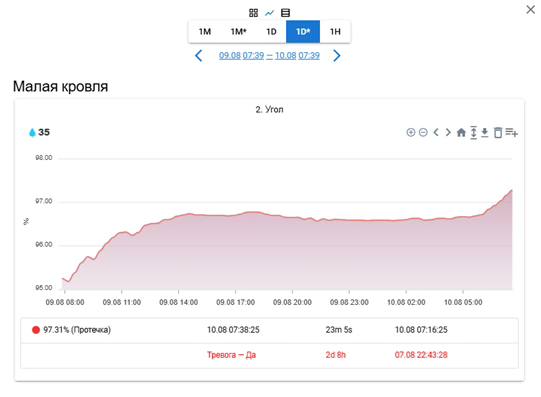Go to the previous date range
Viewport: 541px width, 397px height.
click(199, 56)
